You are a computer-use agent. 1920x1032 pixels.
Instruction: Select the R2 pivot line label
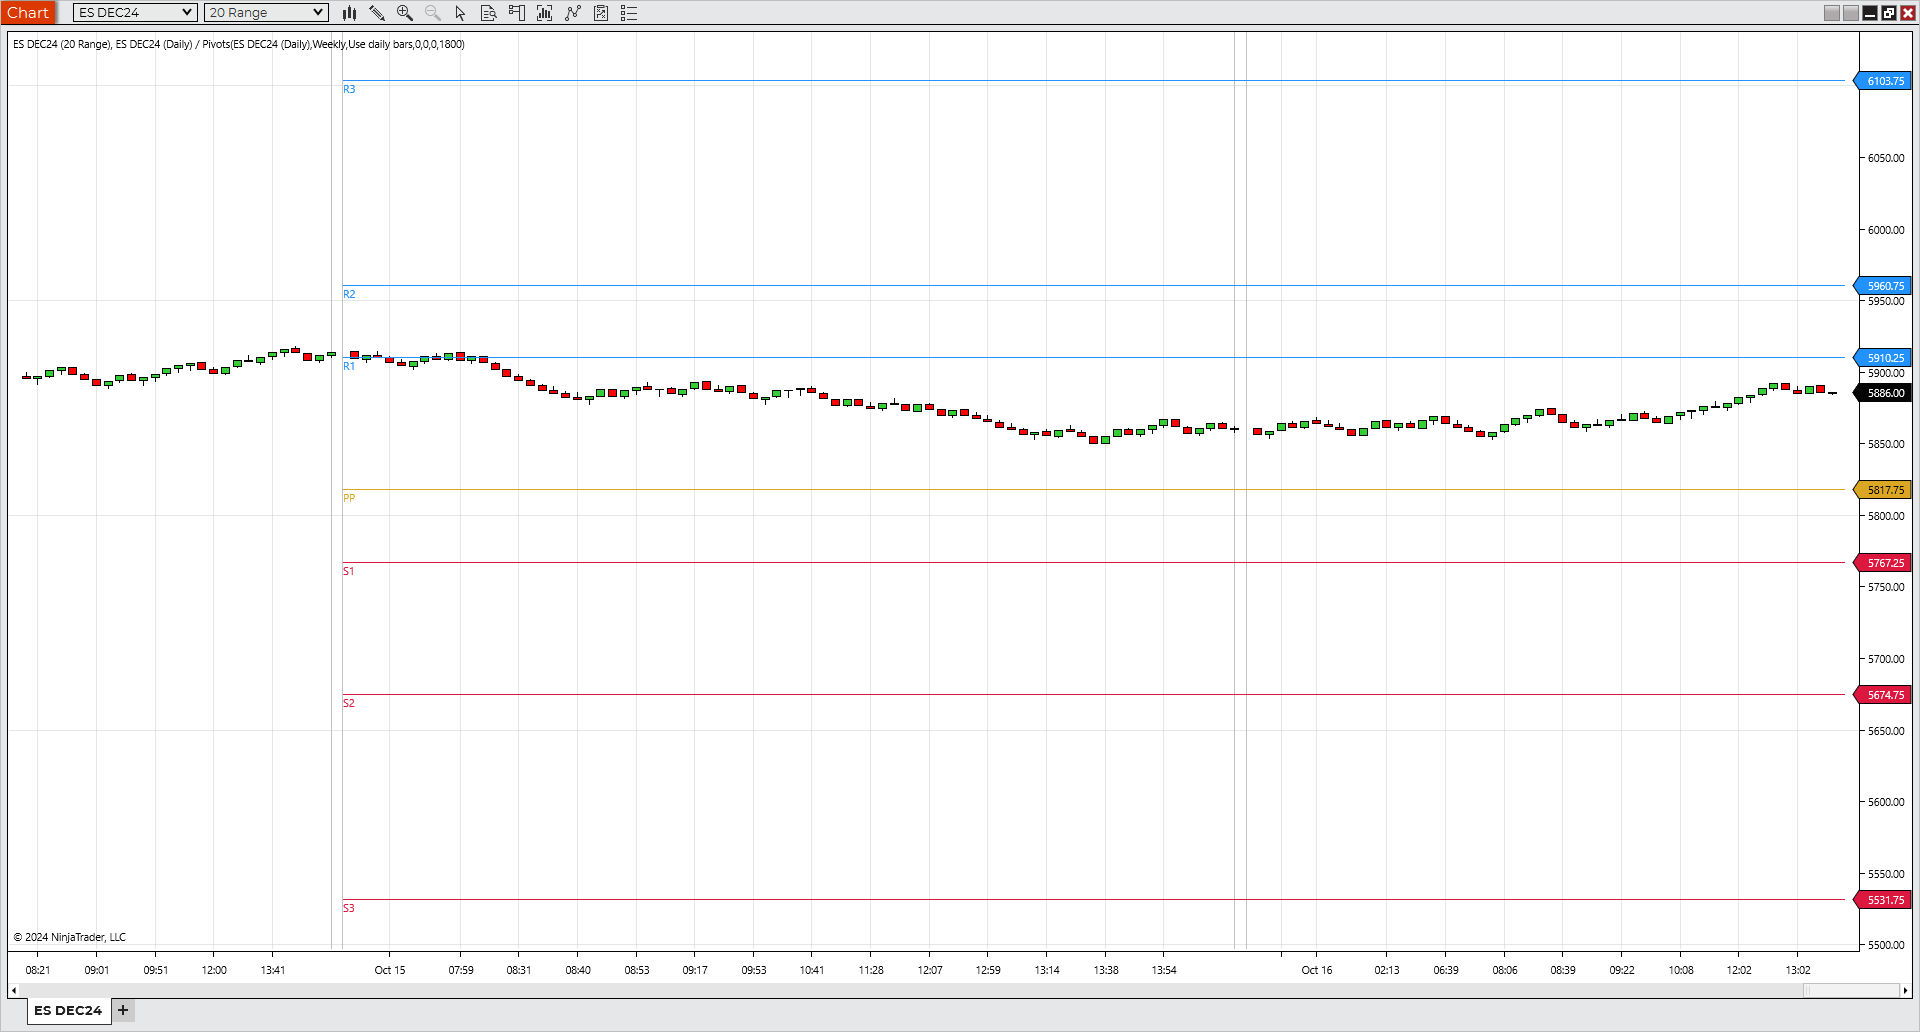pos(349,294)
